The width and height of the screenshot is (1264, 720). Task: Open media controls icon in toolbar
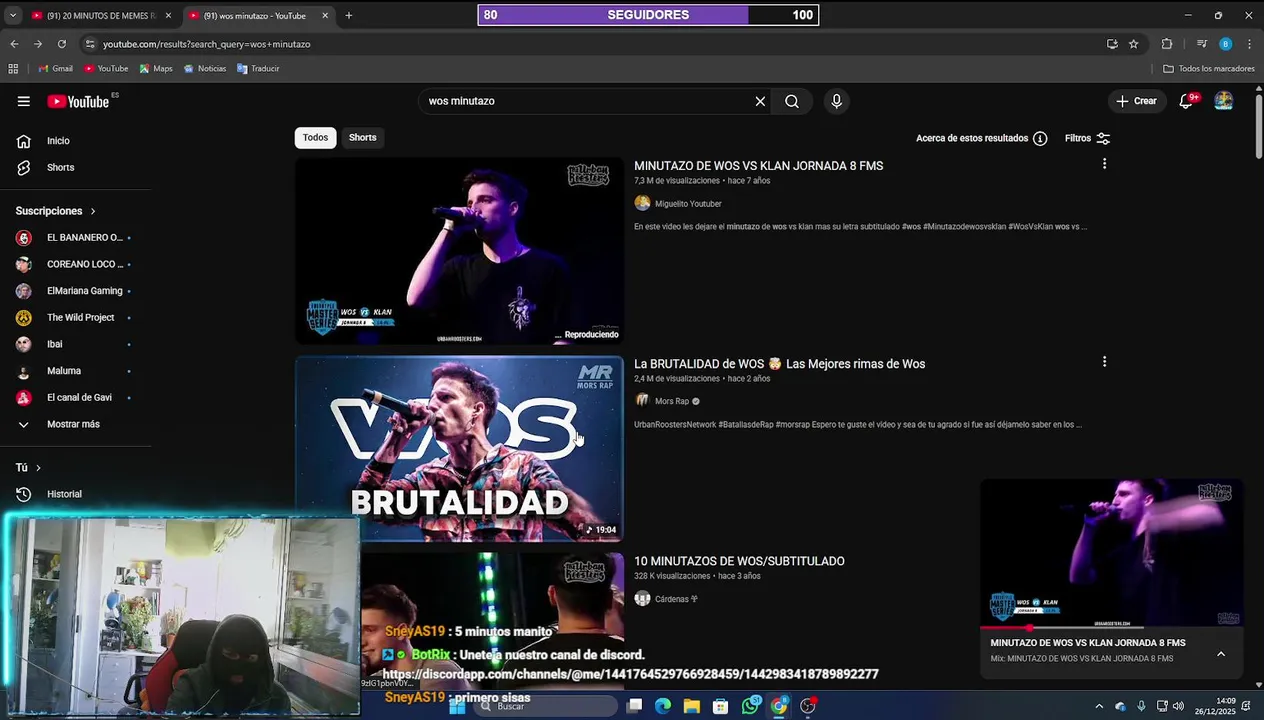click(x=1202, y=44)
